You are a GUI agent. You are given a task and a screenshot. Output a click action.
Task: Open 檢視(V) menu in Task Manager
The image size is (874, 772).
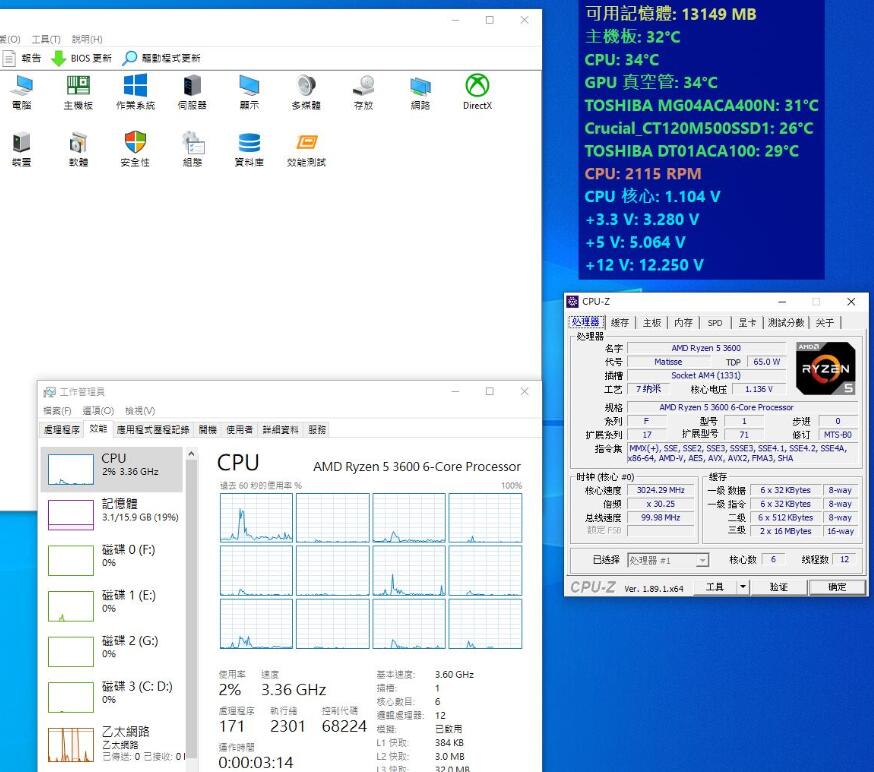point(140,411)
